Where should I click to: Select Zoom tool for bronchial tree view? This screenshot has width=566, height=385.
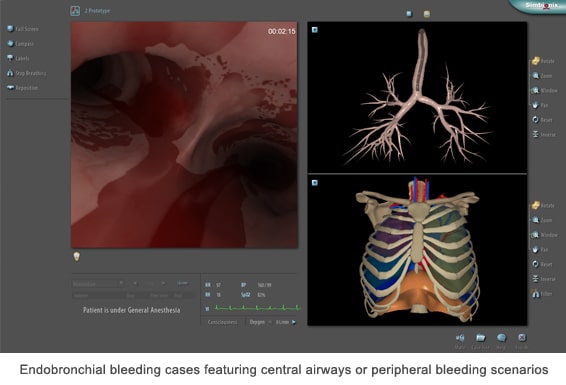(x=542, y=76)
